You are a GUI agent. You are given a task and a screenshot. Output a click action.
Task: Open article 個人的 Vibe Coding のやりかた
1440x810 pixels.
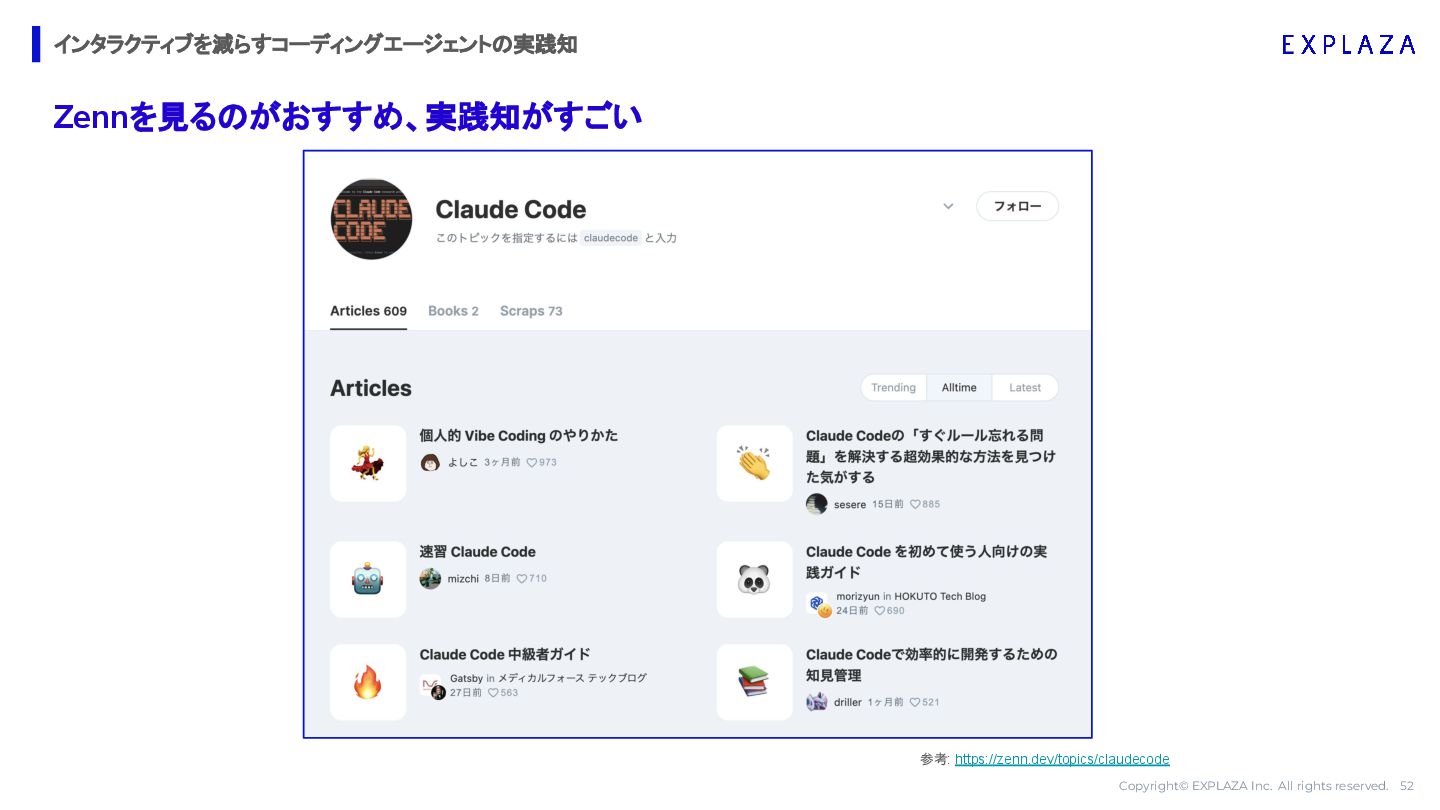518,436
